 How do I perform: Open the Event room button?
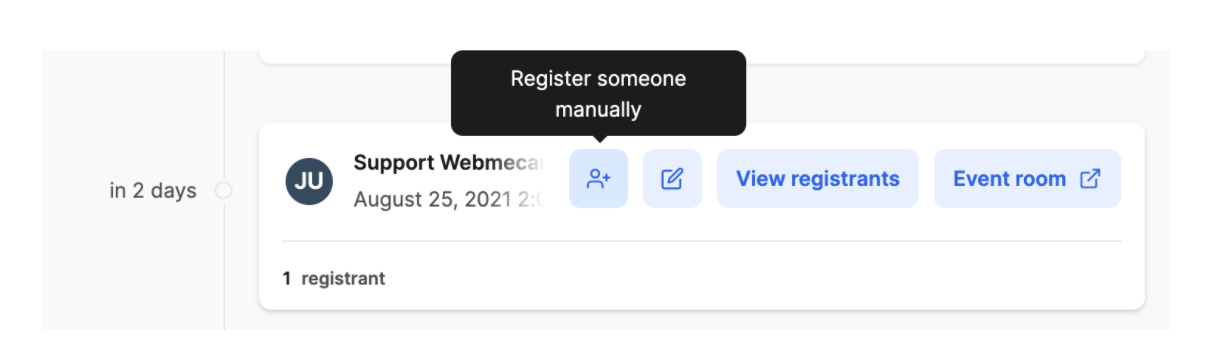[1027, 179]
